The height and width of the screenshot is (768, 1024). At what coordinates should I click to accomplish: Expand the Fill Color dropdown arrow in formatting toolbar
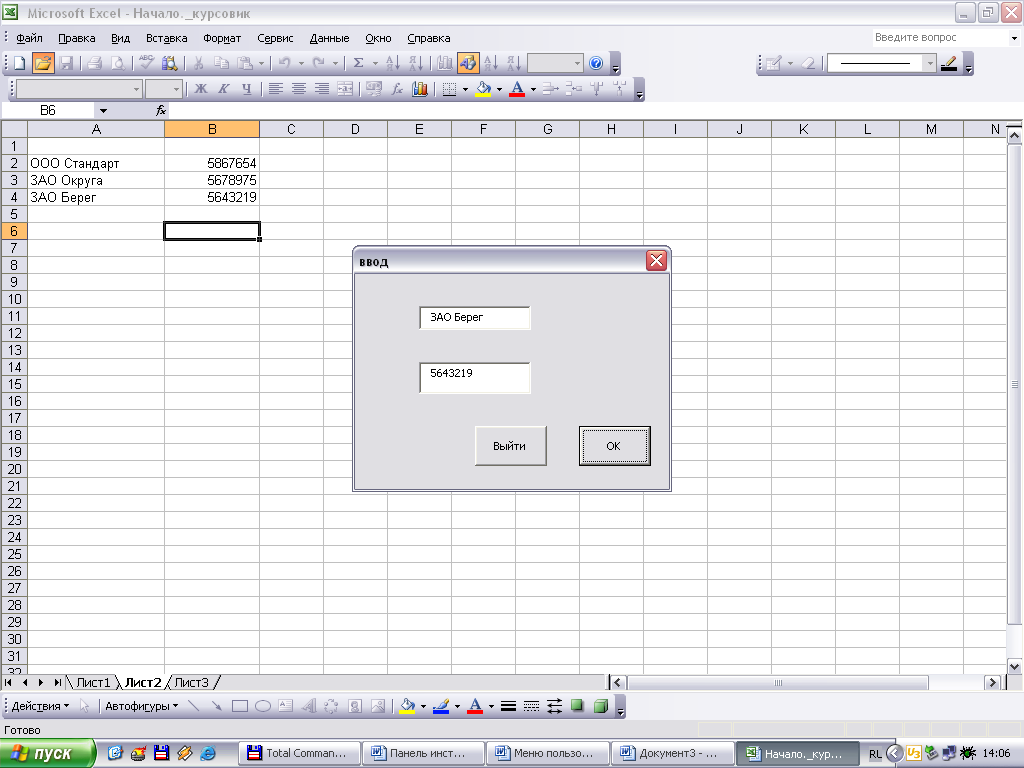(500, 89)
